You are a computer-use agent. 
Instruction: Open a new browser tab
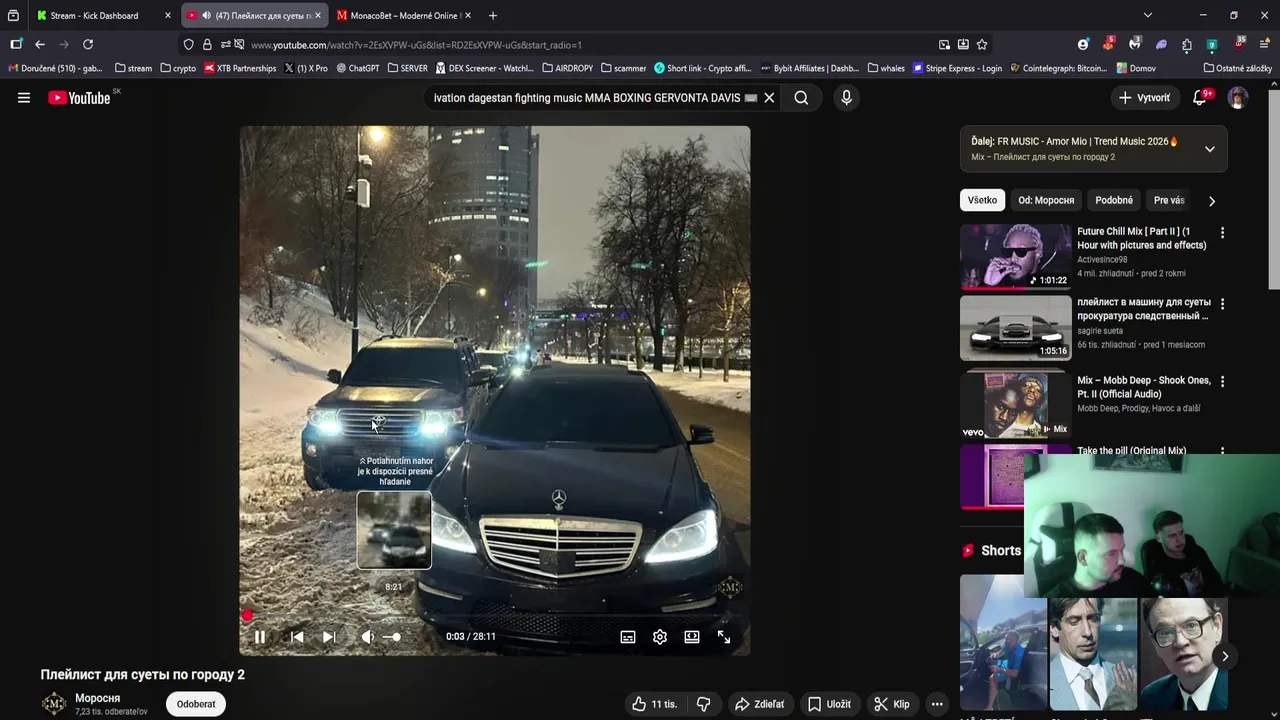[493, 15]
